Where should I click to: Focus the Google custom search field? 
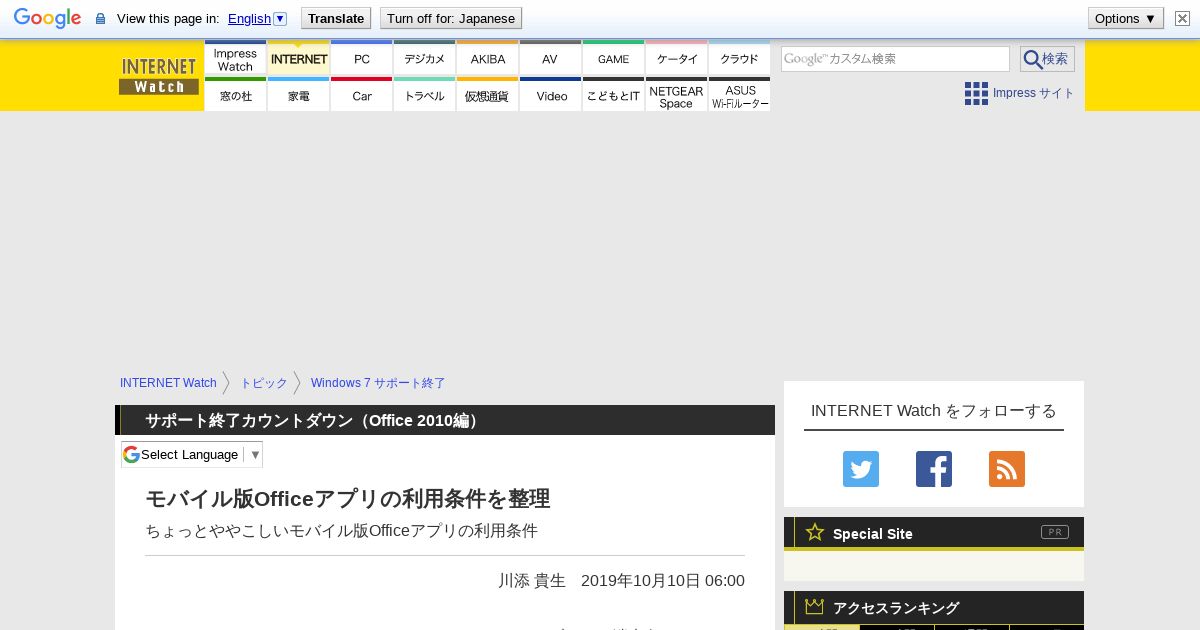click(895, 59)
